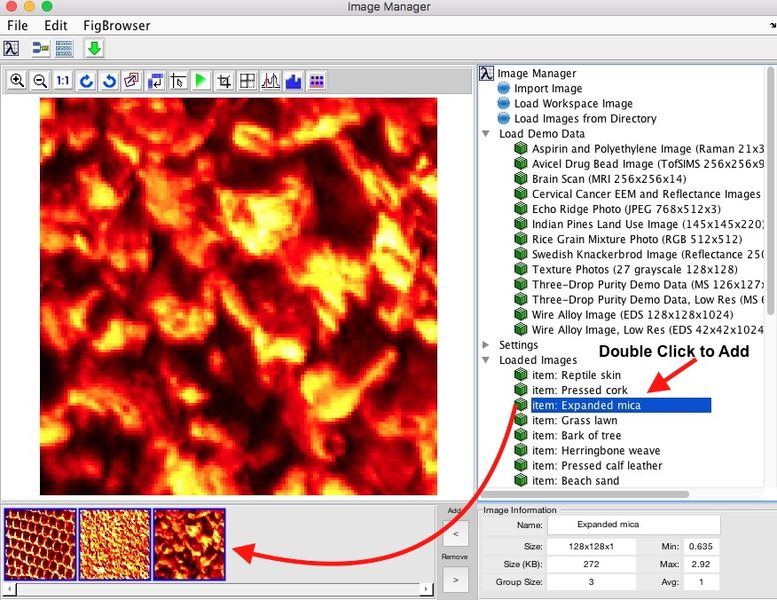Click the purple colored grid icon
Viewport: 777px width, 600px height.
(316, 81)
